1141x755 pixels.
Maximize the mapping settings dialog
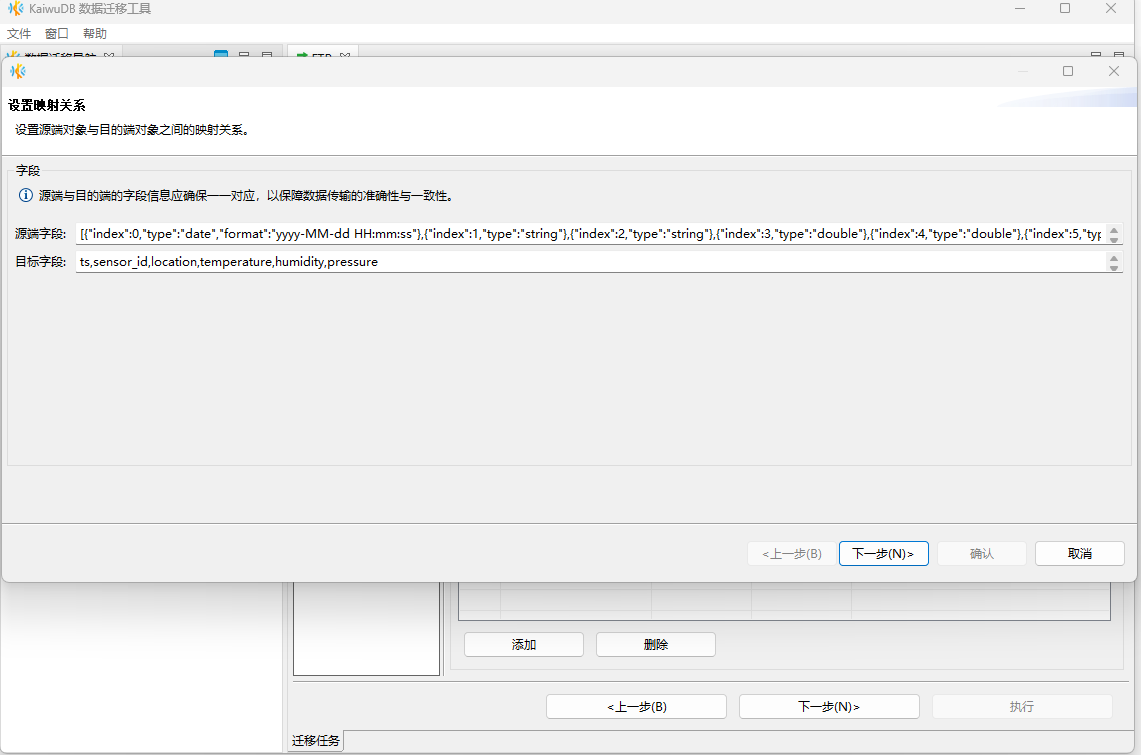(1068, 71)
